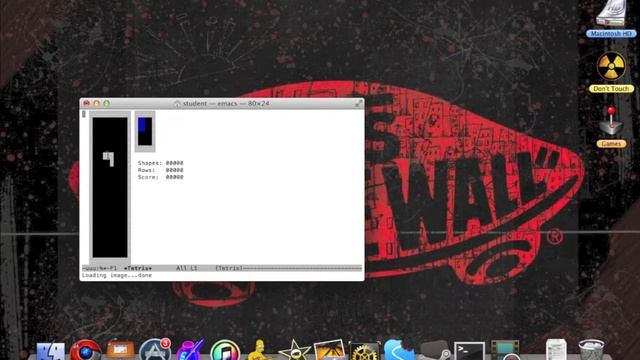
Task: Open the Games joystick desktop icon
Action: tap(611, 121)
